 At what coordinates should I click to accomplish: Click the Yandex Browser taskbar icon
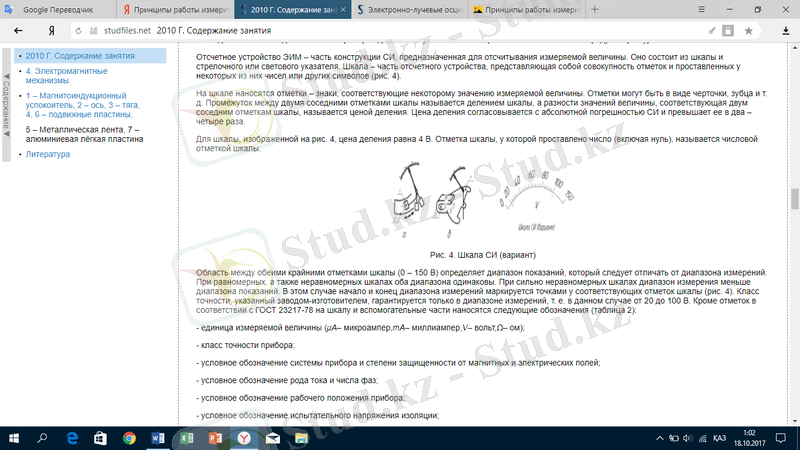coord(244,438)
